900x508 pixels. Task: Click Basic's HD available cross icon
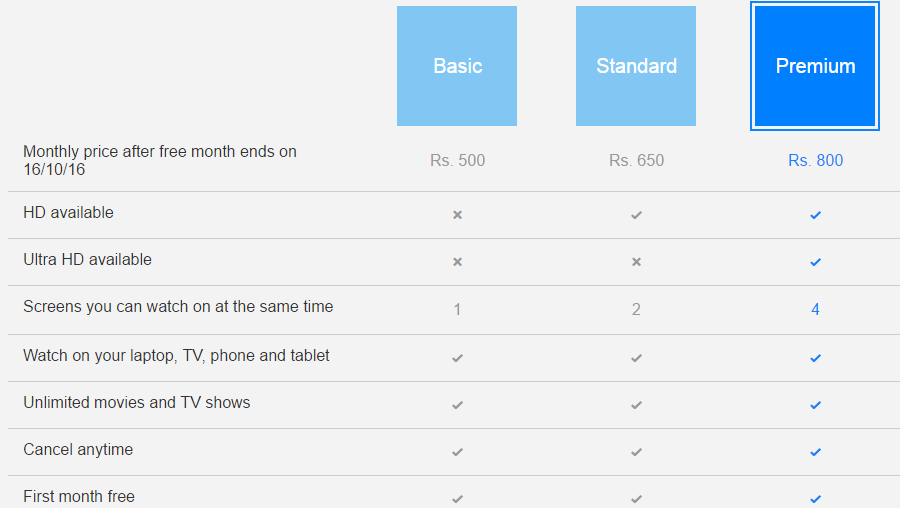(x=457, y=214)
